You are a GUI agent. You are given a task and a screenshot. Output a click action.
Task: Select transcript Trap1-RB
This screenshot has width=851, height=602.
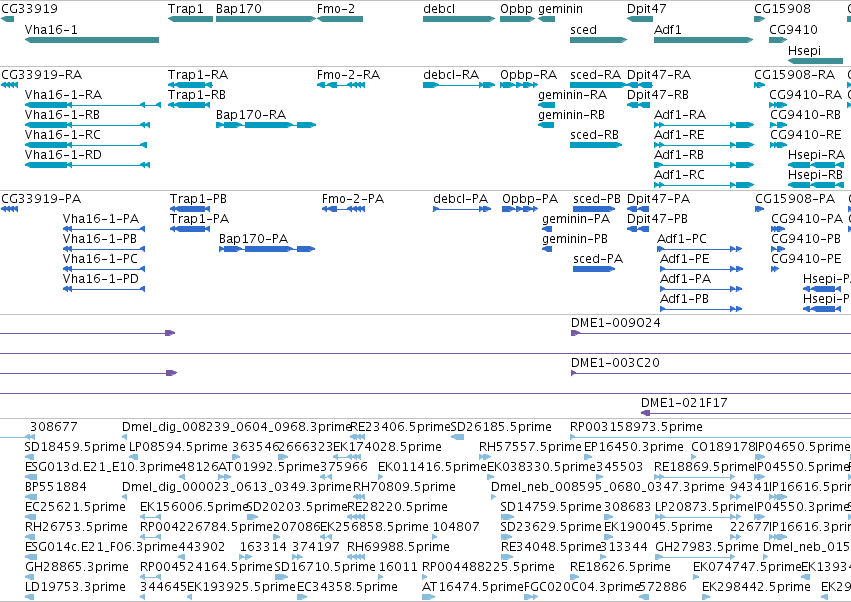(189, 105)
